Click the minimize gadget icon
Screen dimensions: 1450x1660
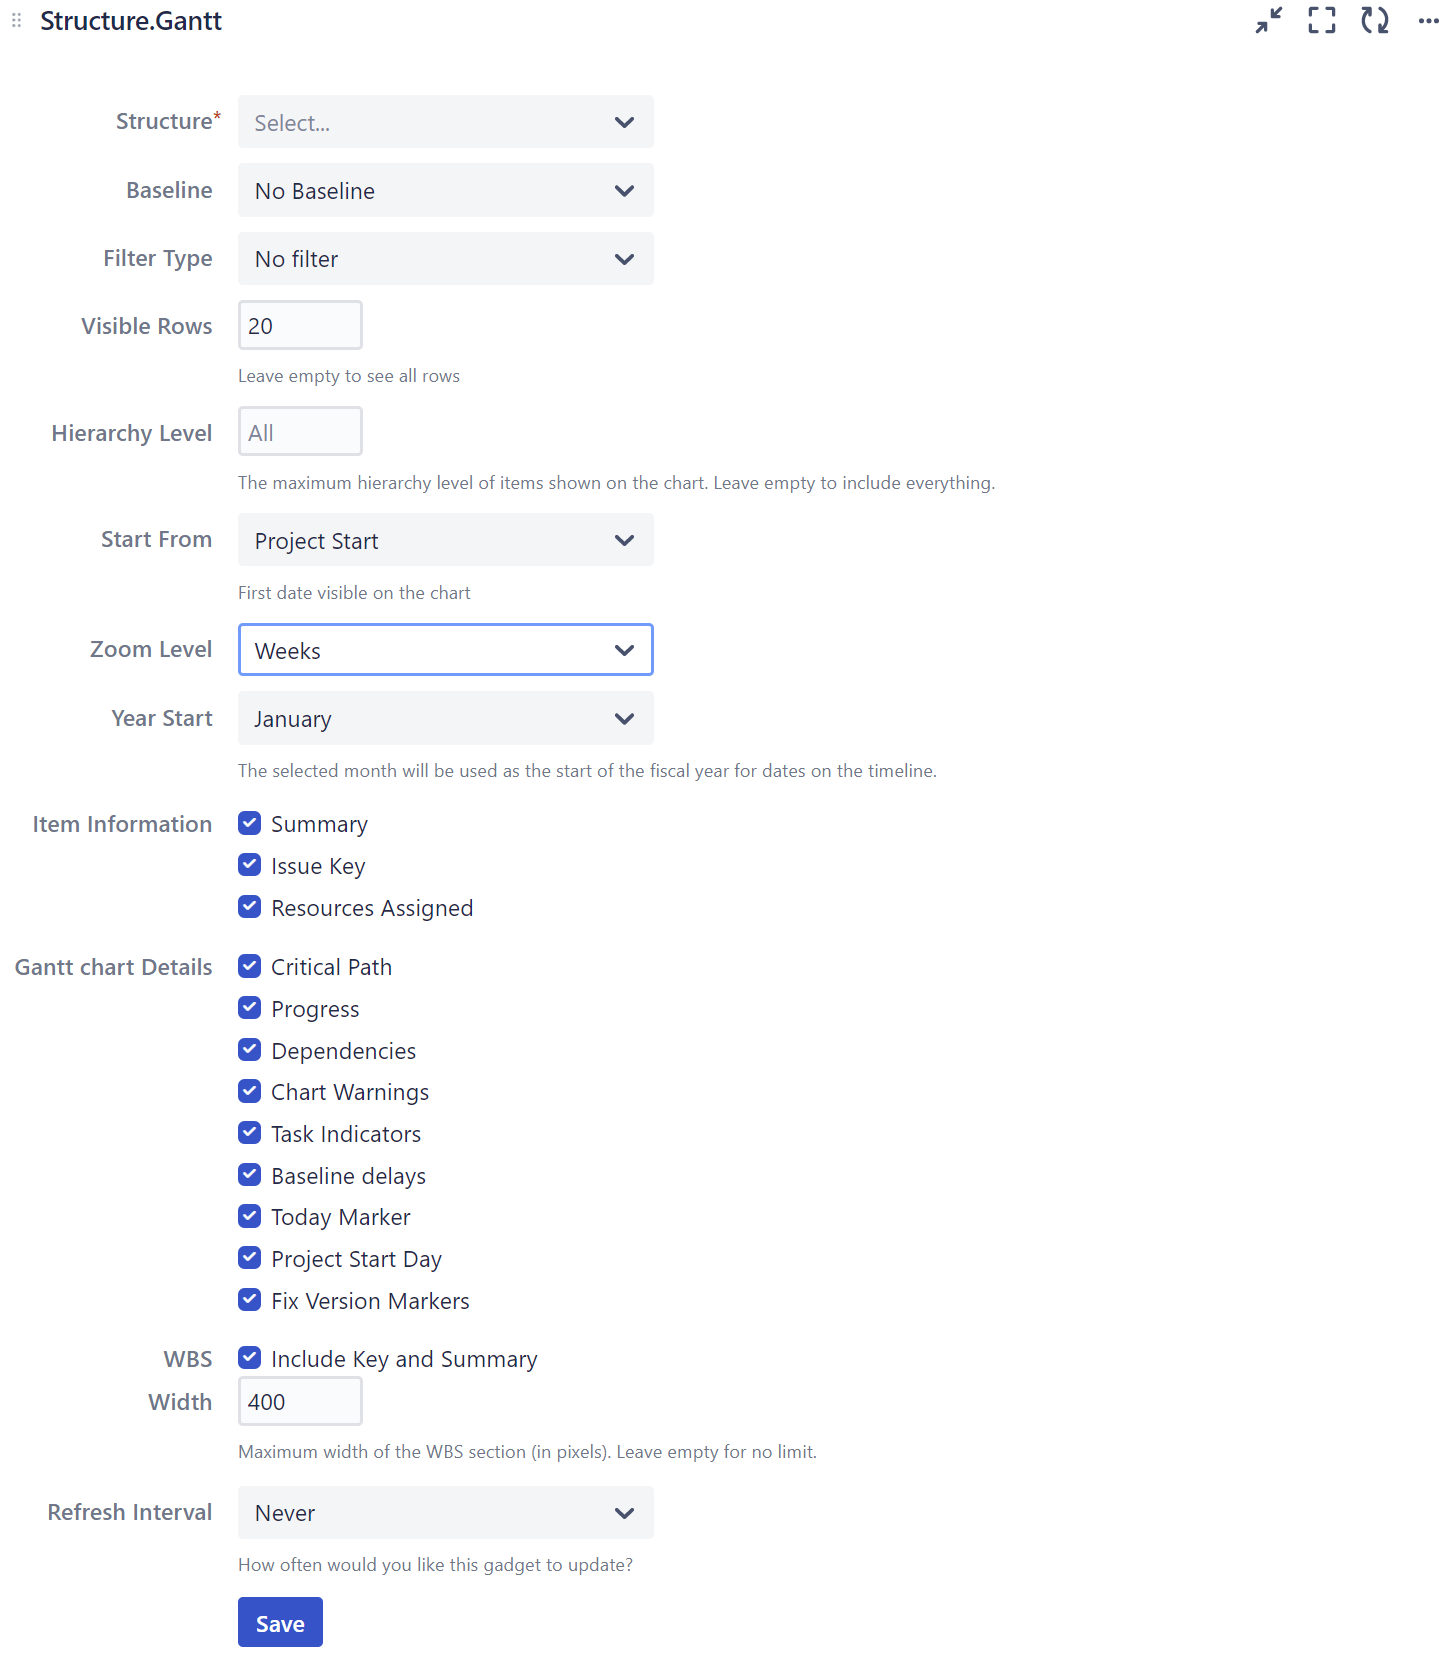[x=1269, y=20]
